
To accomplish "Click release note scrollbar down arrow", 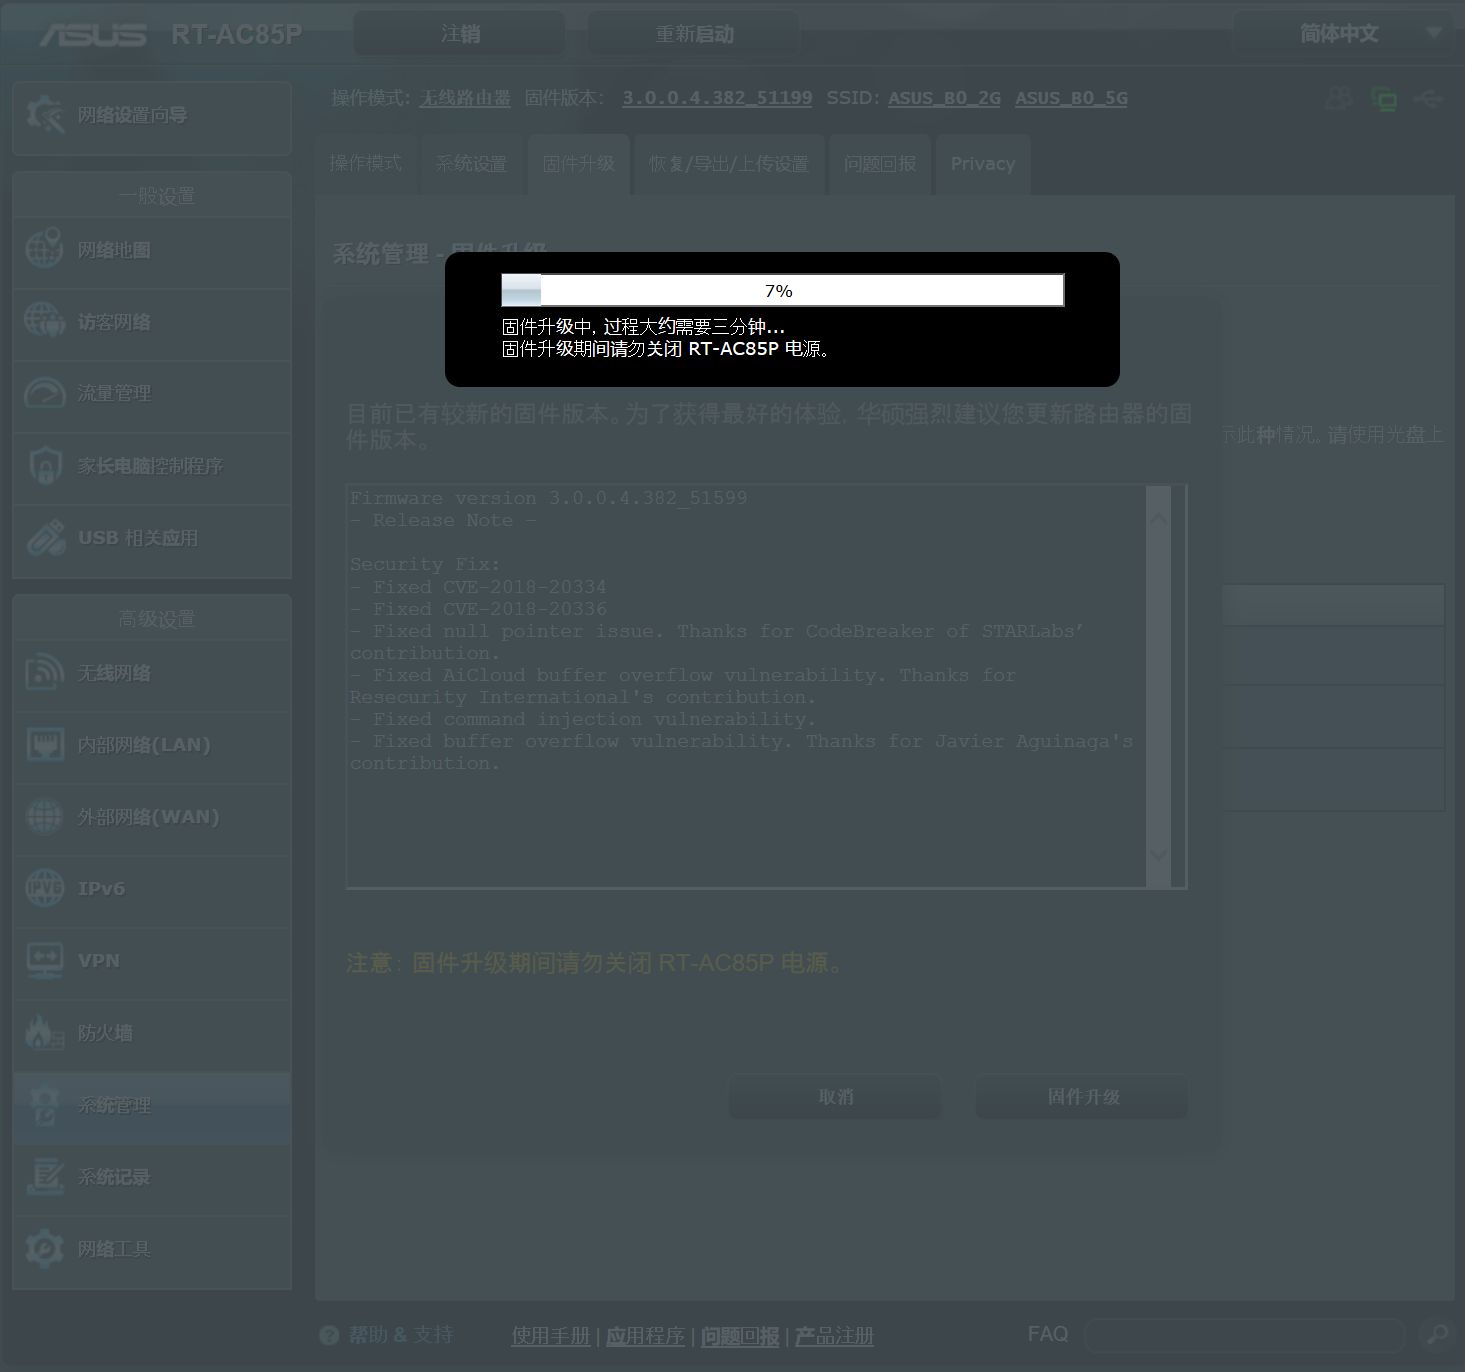I will 1159,855.
